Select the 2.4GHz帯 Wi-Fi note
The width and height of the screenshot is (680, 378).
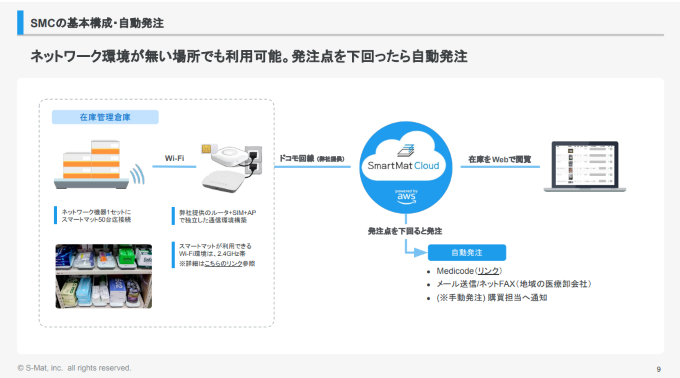[x=217, y=255]
